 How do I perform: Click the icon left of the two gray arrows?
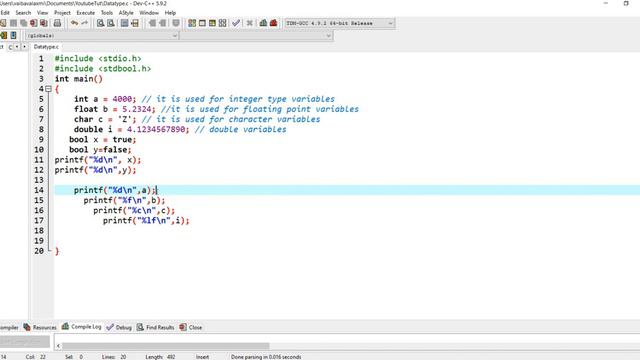(x=135, y=23)
